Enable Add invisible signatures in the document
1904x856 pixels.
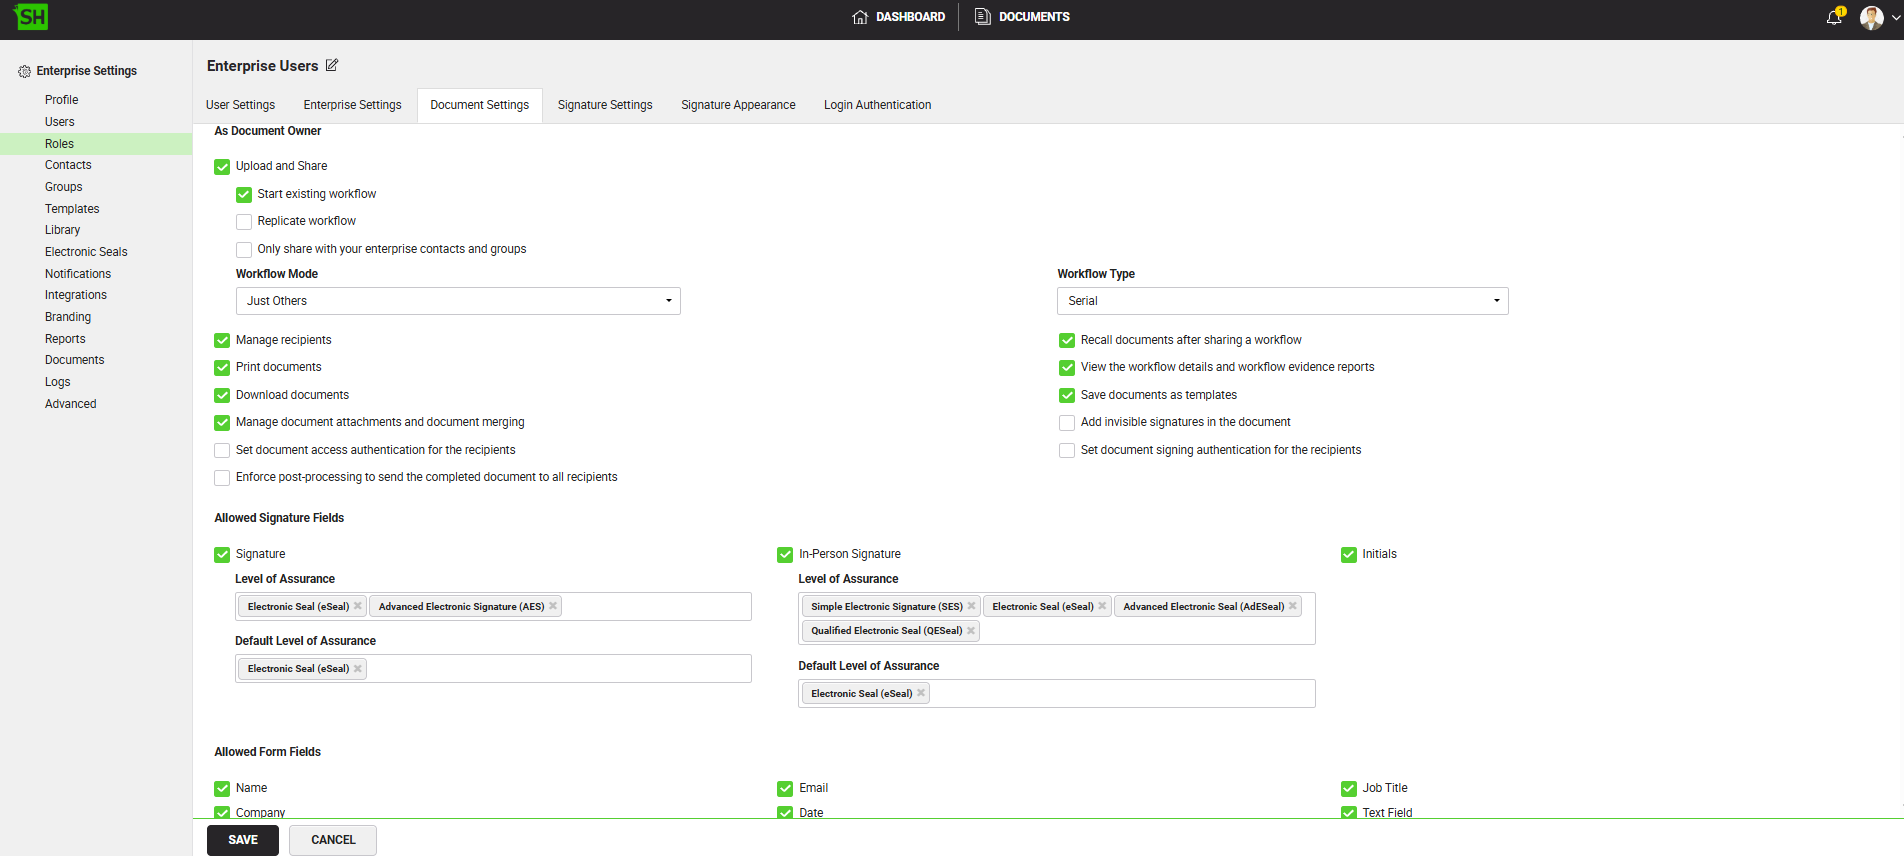click(1067, 423)
